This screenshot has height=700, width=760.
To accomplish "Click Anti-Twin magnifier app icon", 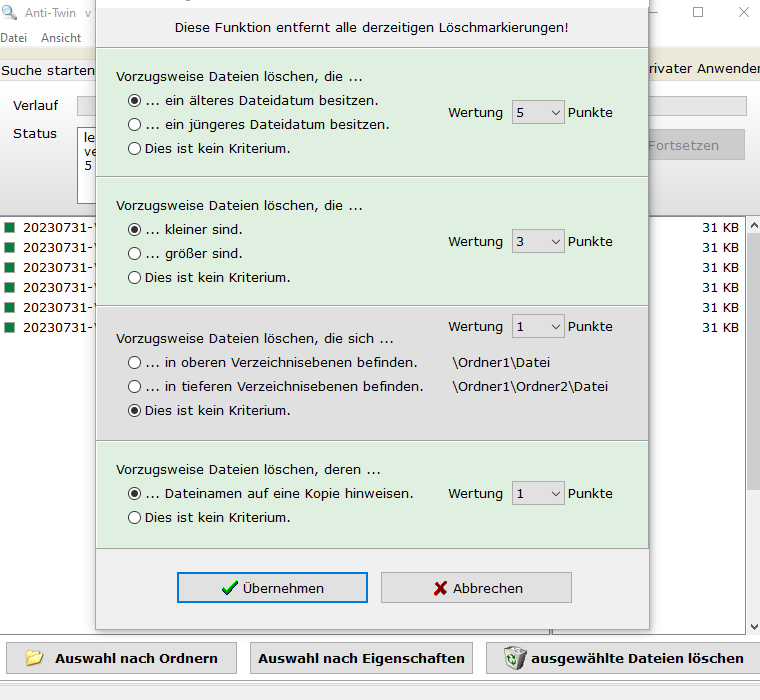I will [9, 12].
